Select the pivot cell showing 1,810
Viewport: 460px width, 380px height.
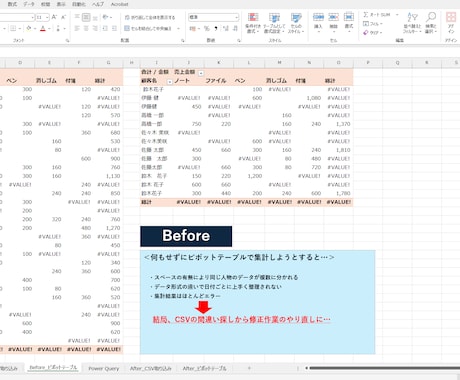click(x=343, y=150)
